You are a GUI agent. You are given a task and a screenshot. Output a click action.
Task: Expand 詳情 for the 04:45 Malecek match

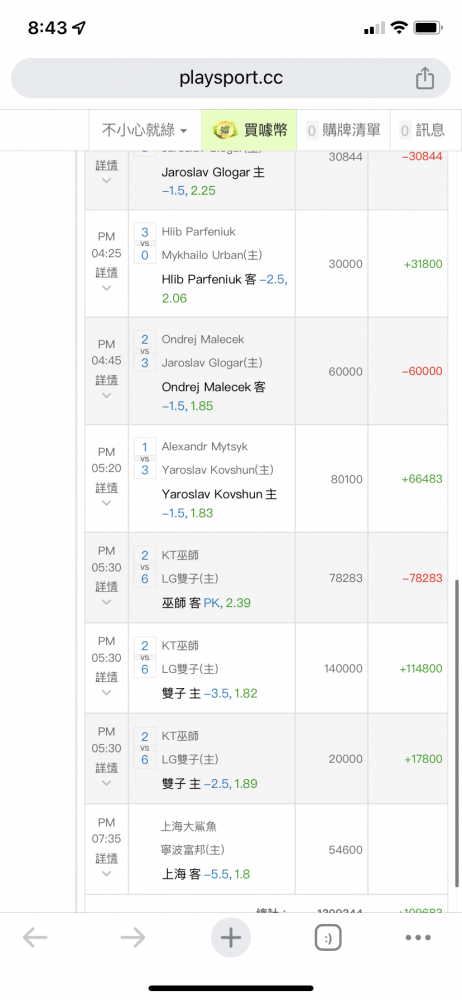tap(107, 379)
